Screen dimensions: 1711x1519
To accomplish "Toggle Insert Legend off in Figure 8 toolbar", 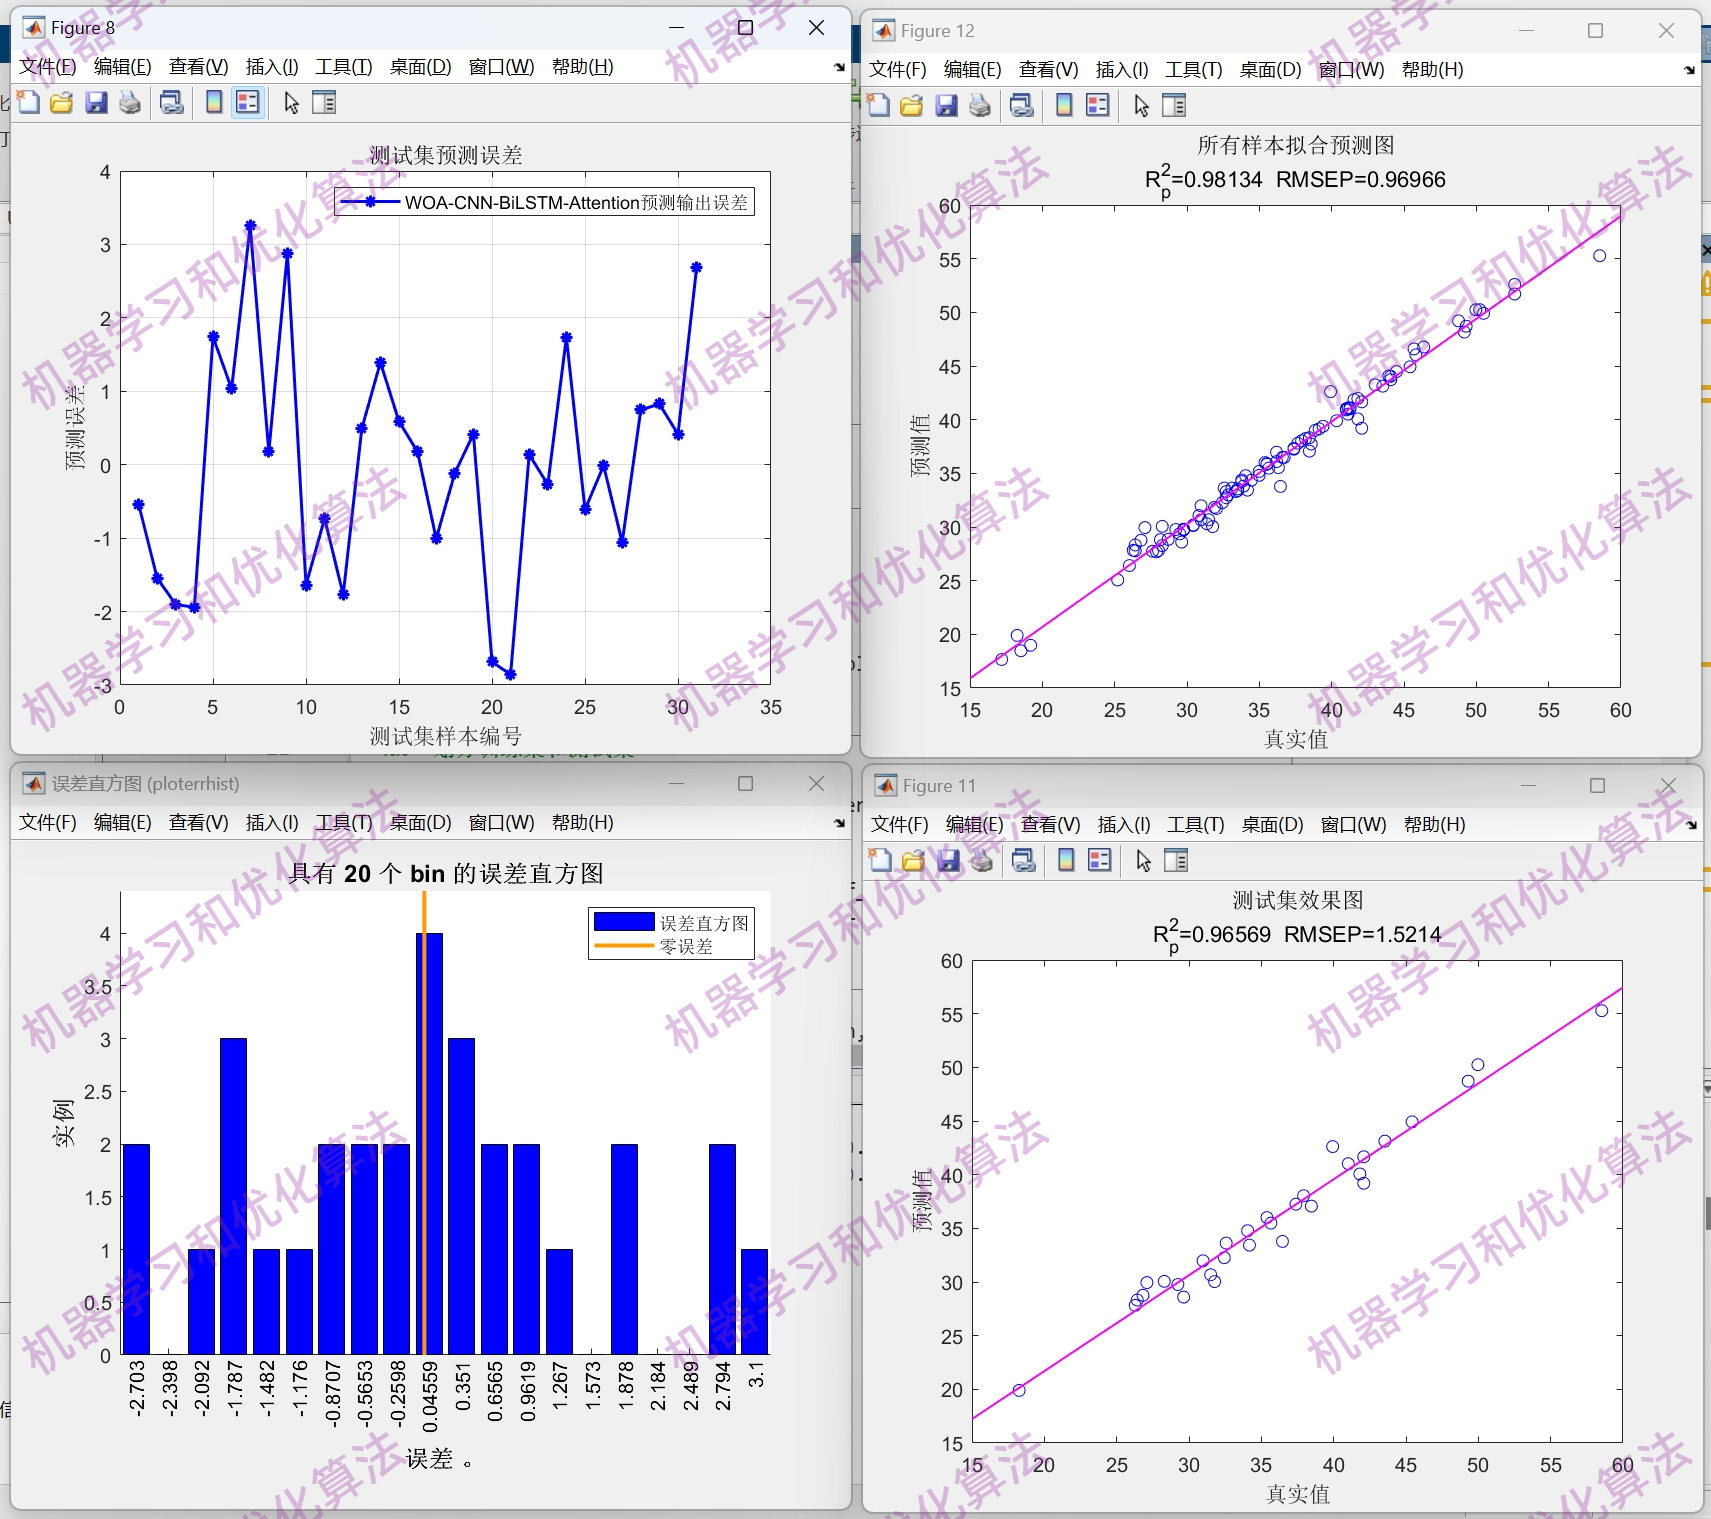I will (x=248, y=103).
